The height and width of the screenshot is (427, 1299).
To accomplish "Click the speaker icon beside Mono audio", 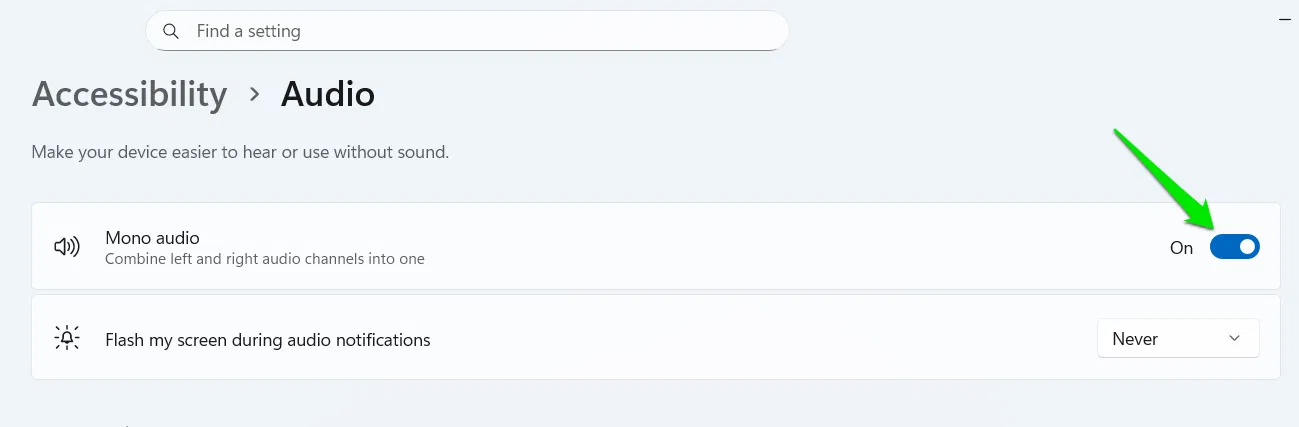I will 67,247.
